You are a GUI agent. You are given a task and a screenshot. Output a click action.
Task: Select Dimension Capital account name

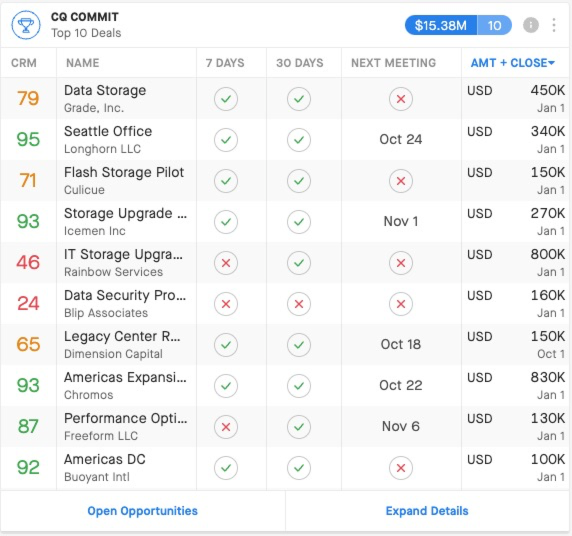tap(113, 354)
